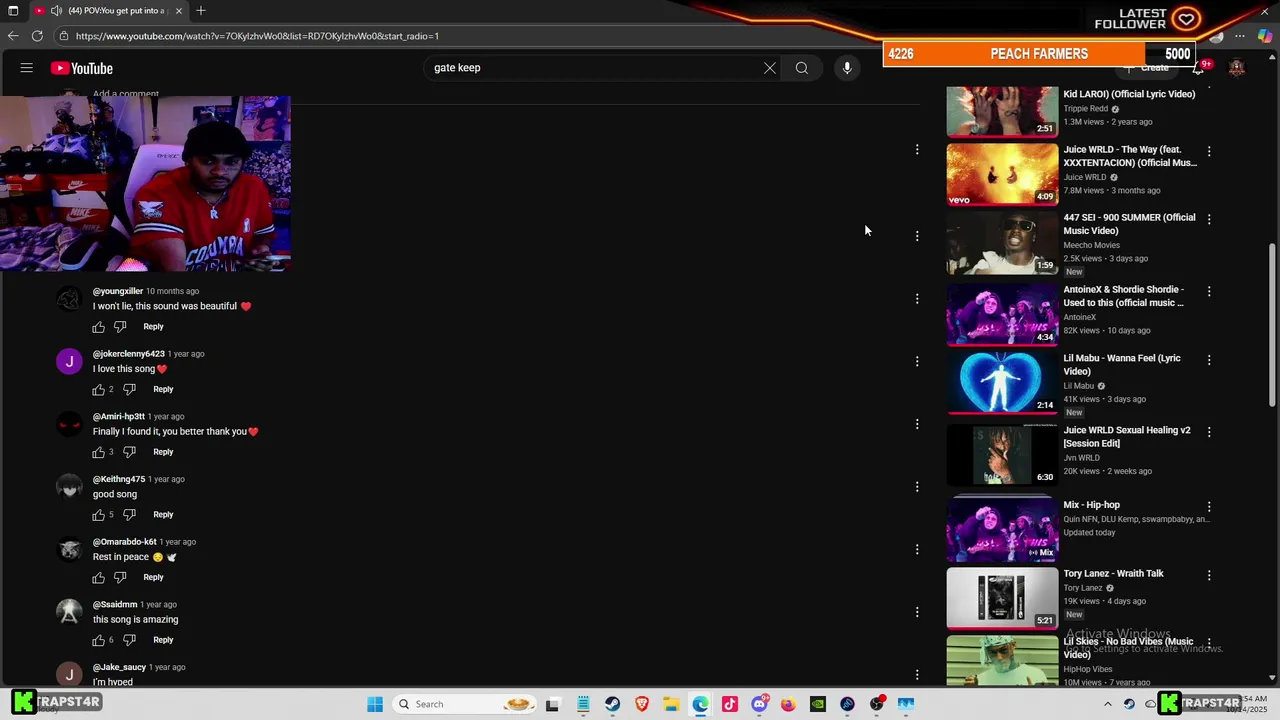Viewport: 1280px width, 720px height.
Task: Open 'Juice WRLD - The Way' video thumbnail
Action: pyautogui.click(x=1002, y=175)
